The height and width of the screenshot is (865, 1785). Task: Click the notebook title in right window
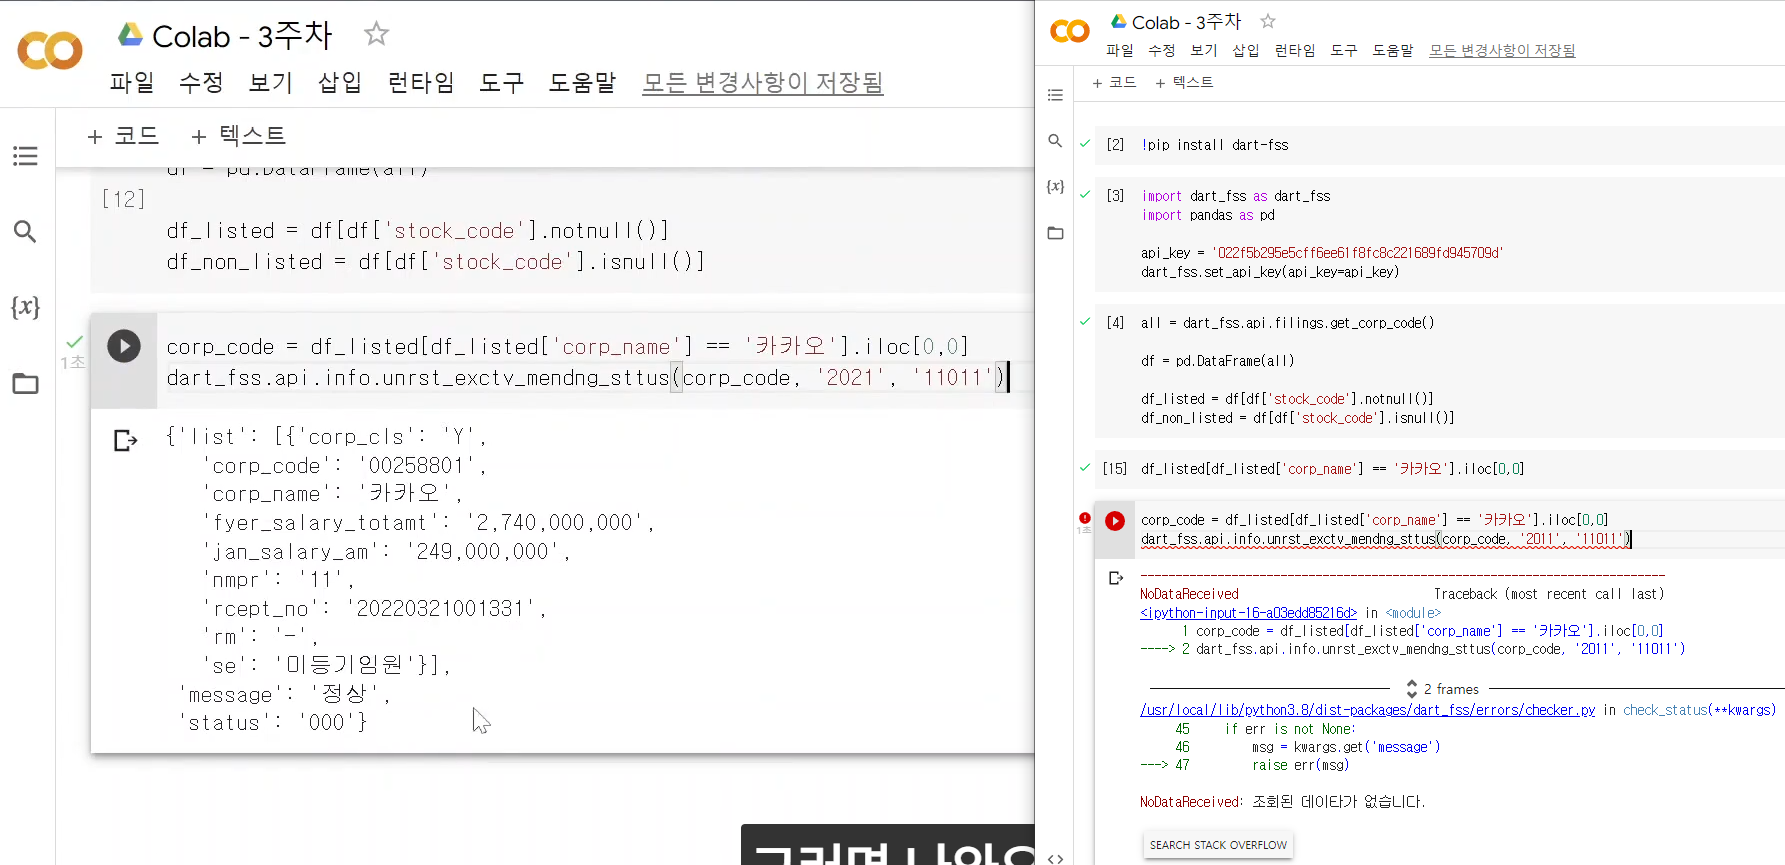pyautogui.click(x=1186, y=22)
